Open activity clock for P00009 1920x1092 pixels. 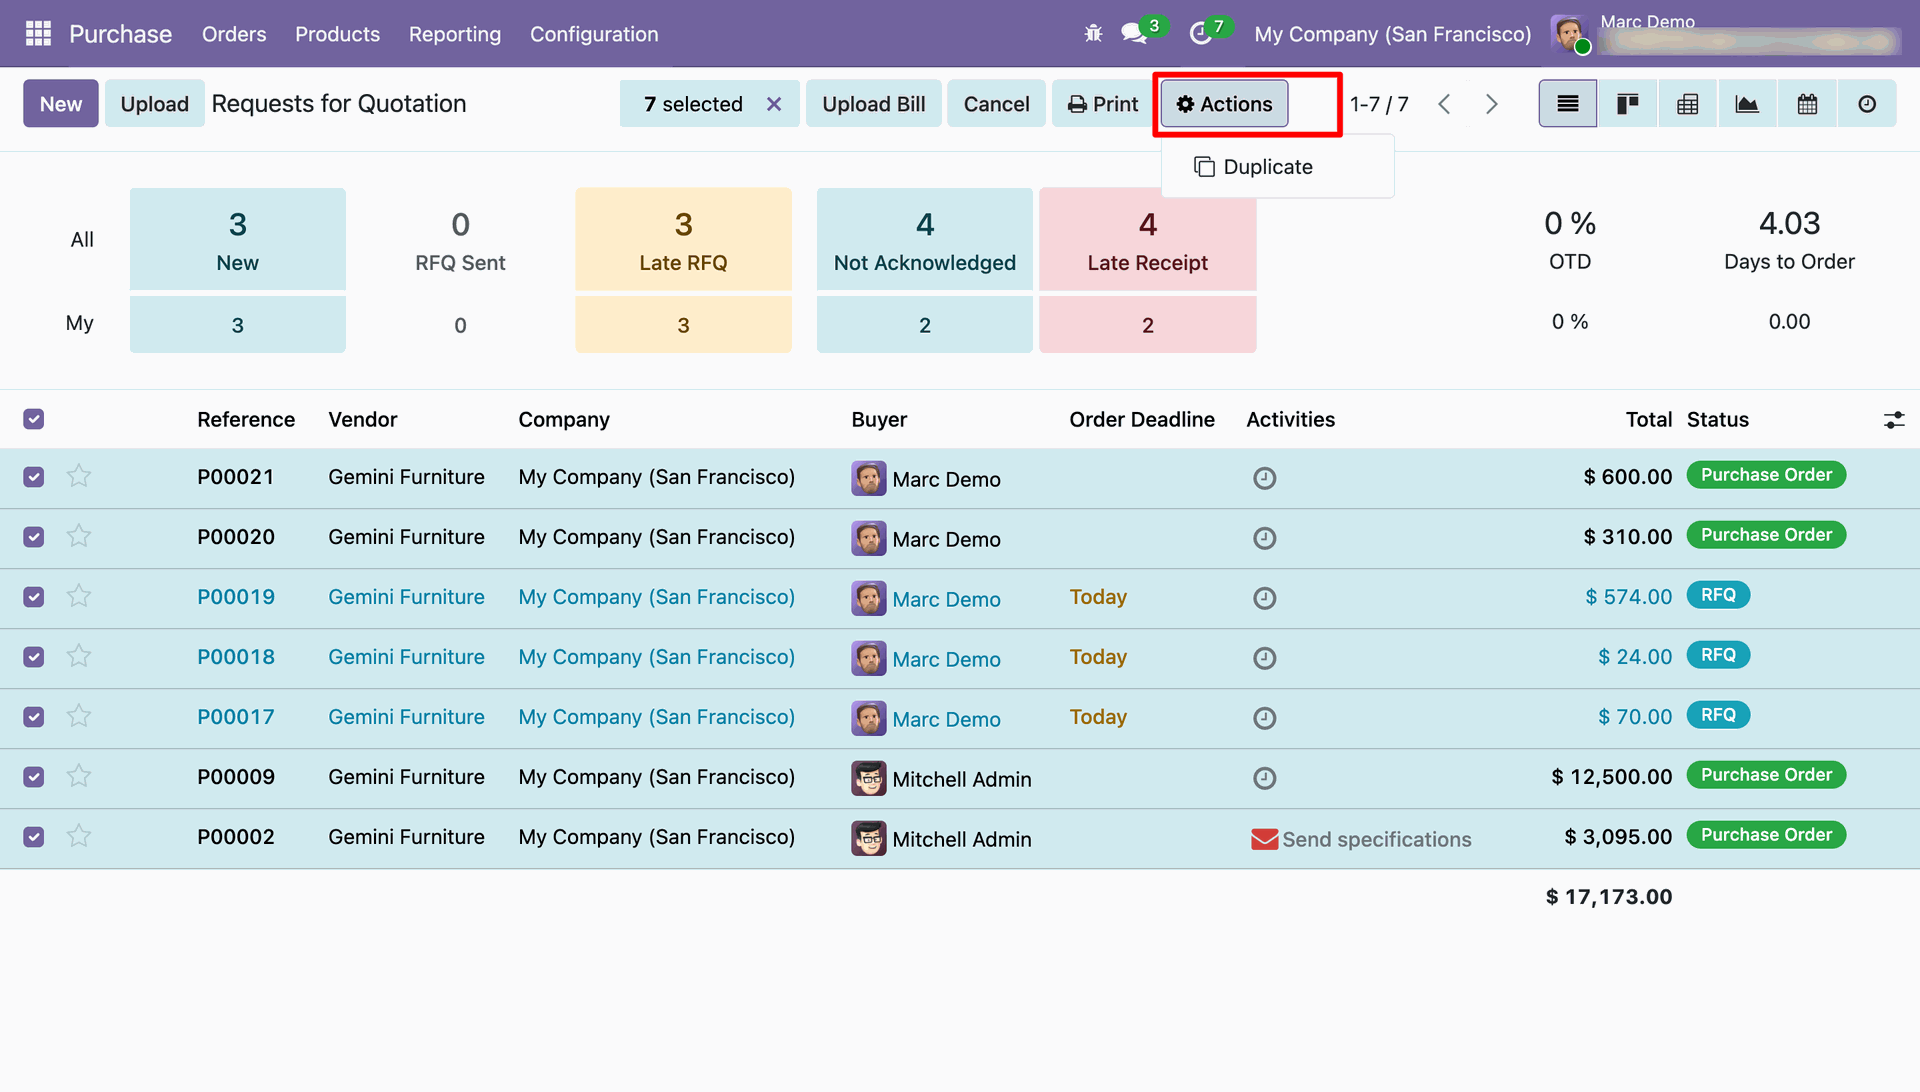[1264, 778]
